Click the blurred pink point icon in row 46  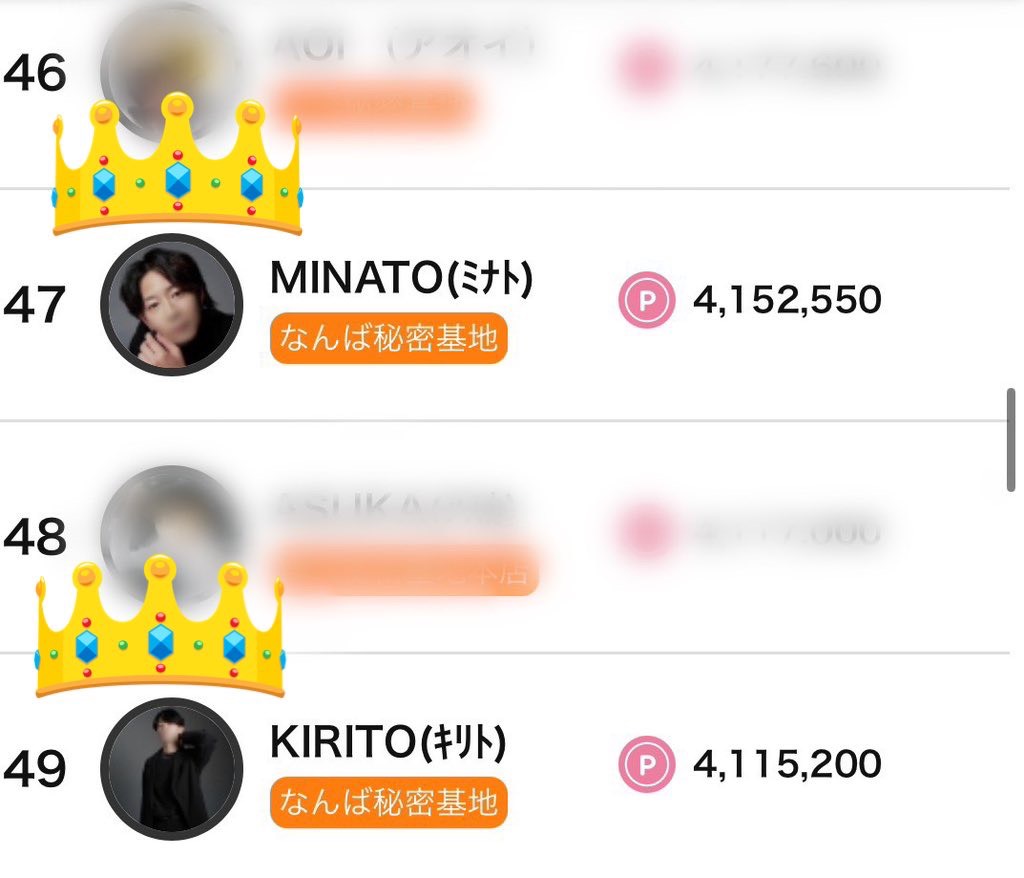640,67
